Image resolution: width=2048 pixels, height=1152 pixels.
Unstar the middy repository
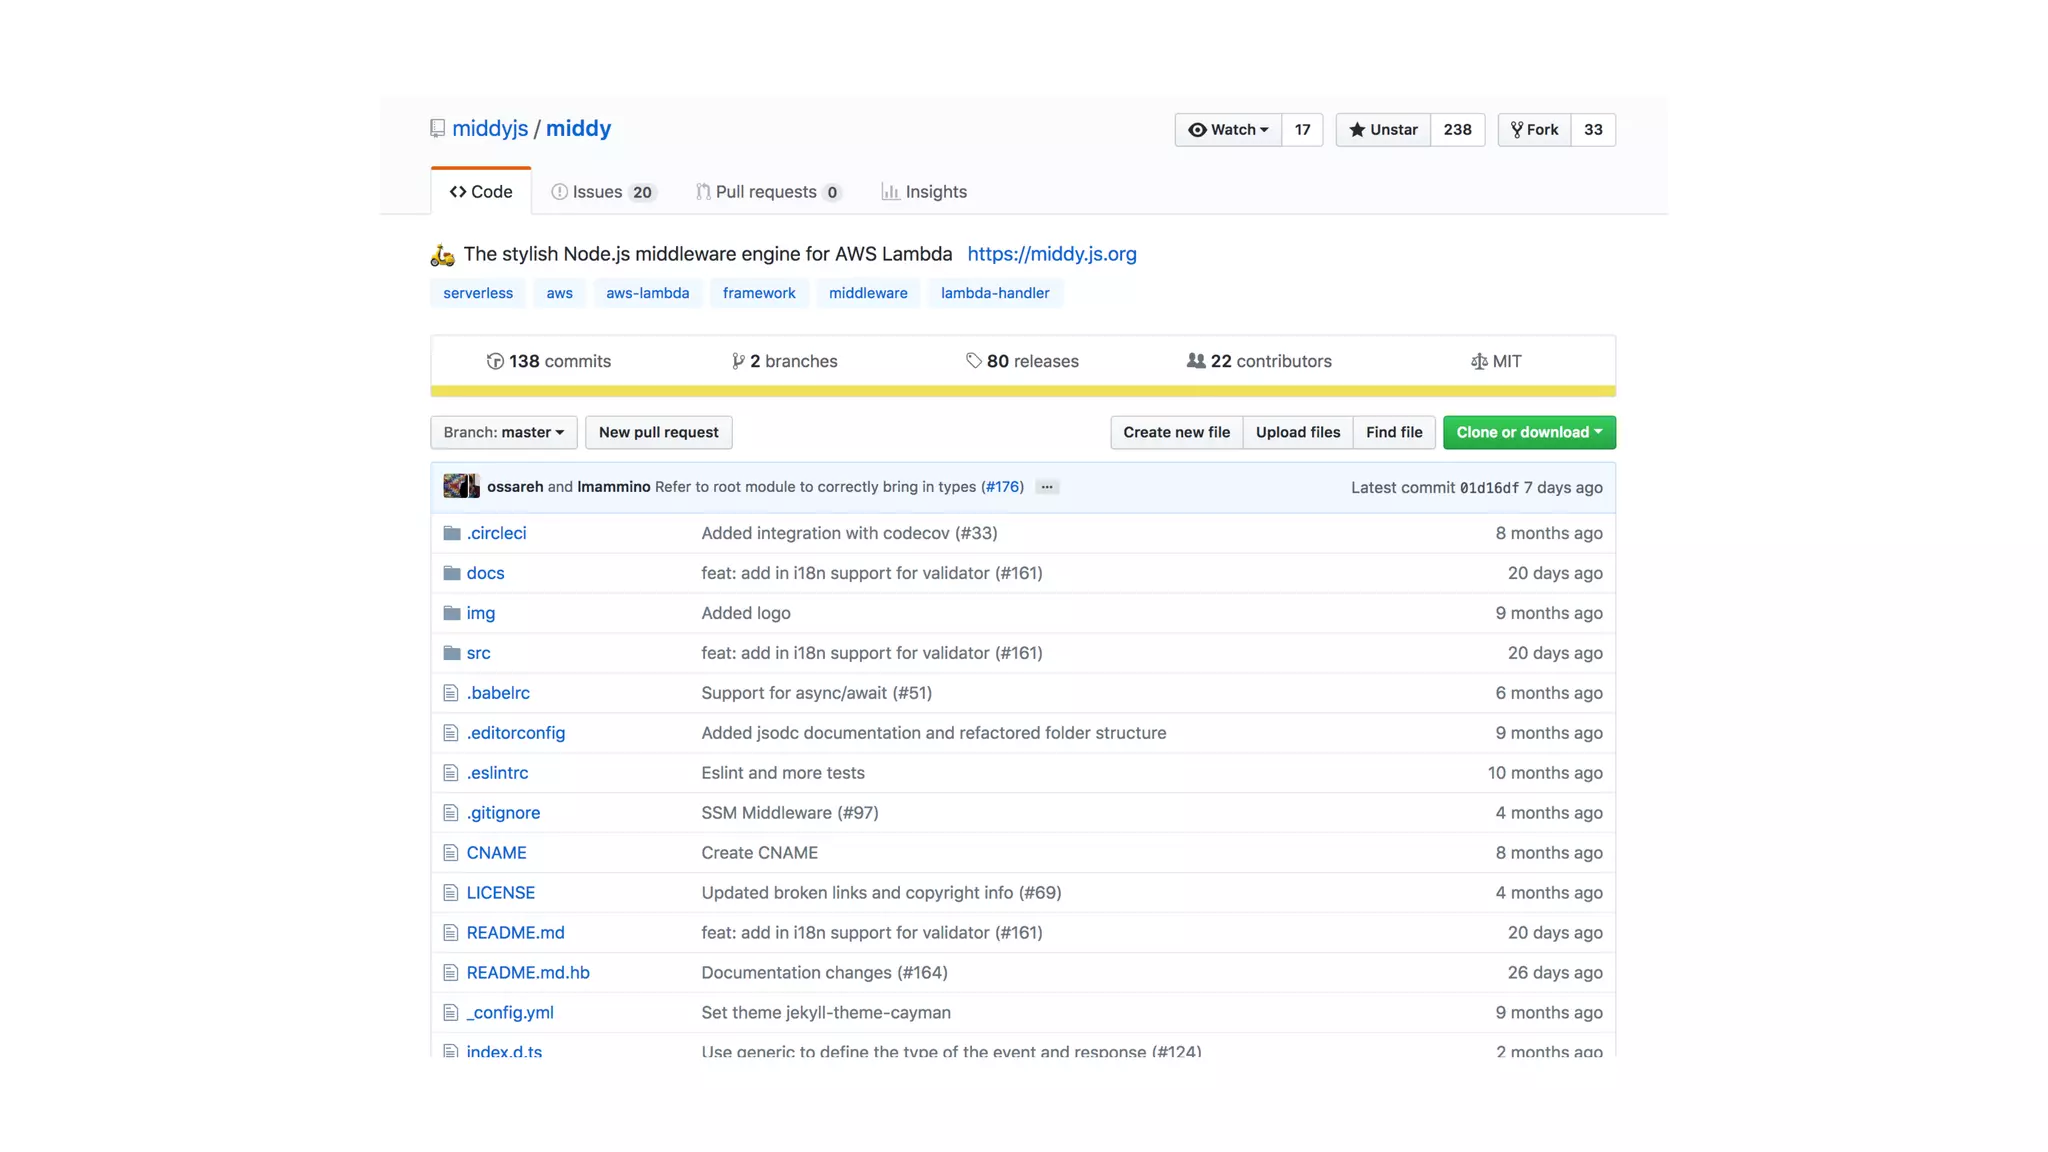tap(1383, 130)
